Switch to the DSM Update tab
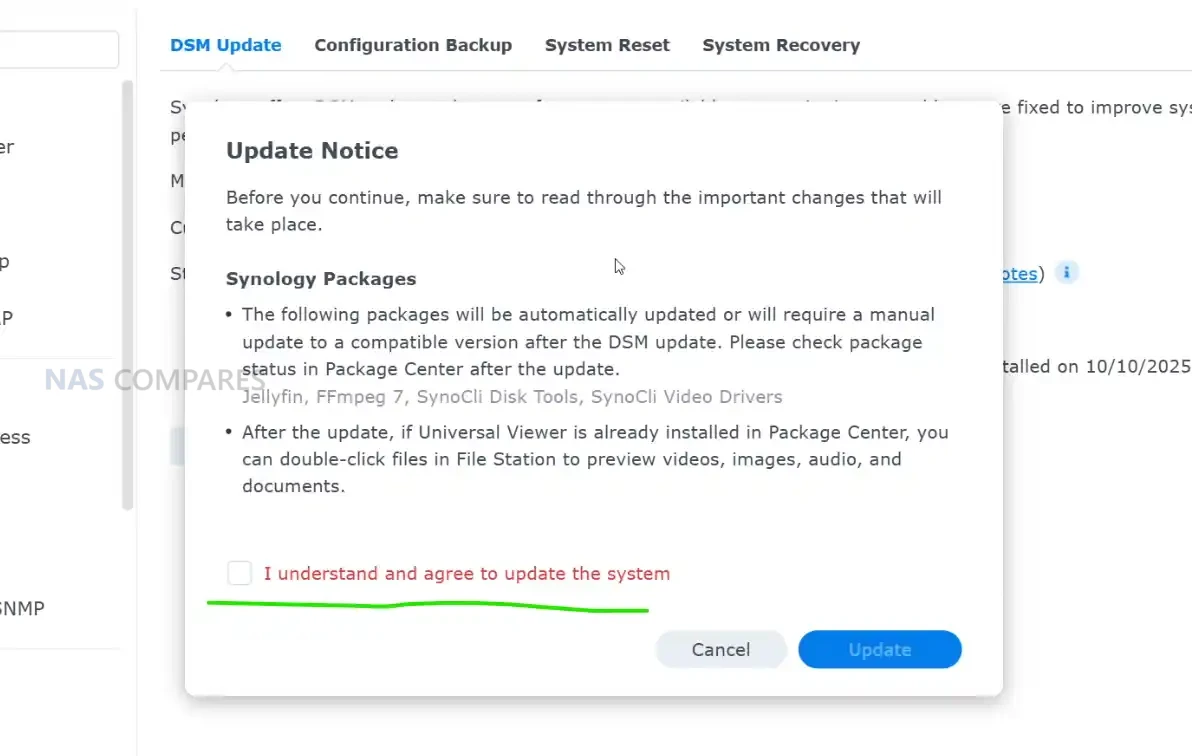The width and height of the screenshot is (1192, 756). click(x=225, y=45)
